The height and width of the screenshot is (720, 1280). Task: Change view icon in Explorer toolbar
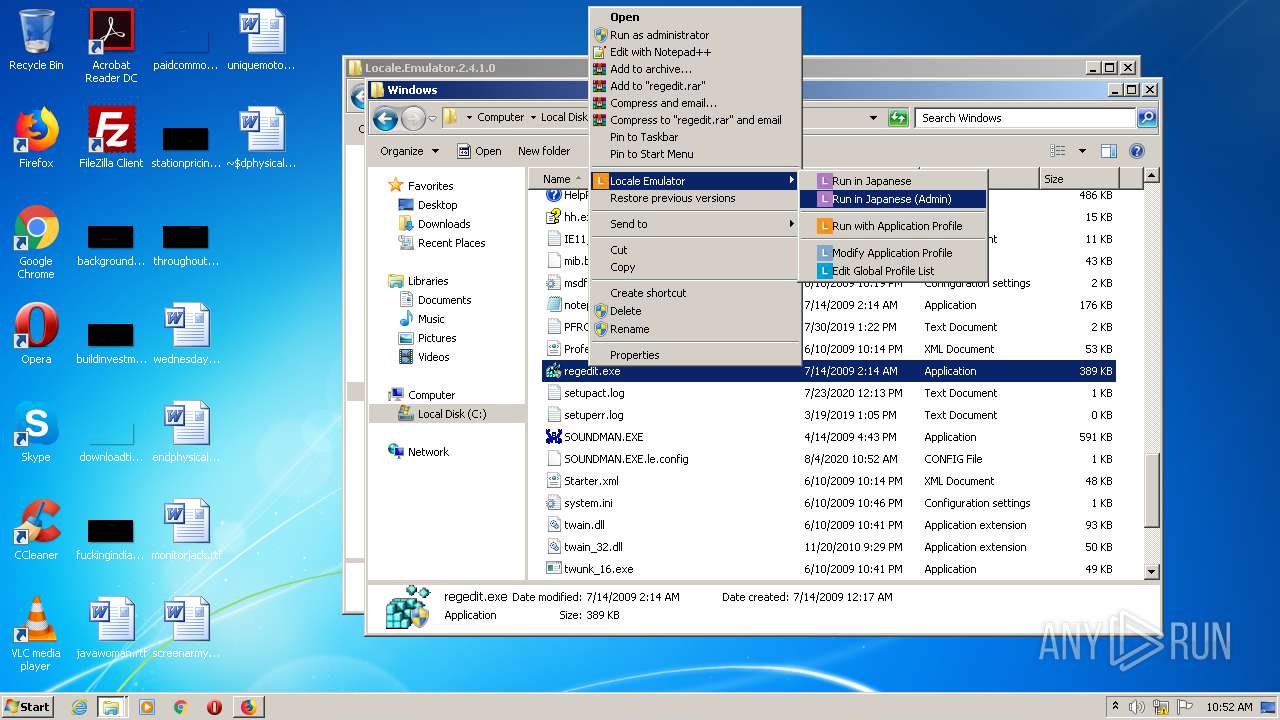(1058, 151)
